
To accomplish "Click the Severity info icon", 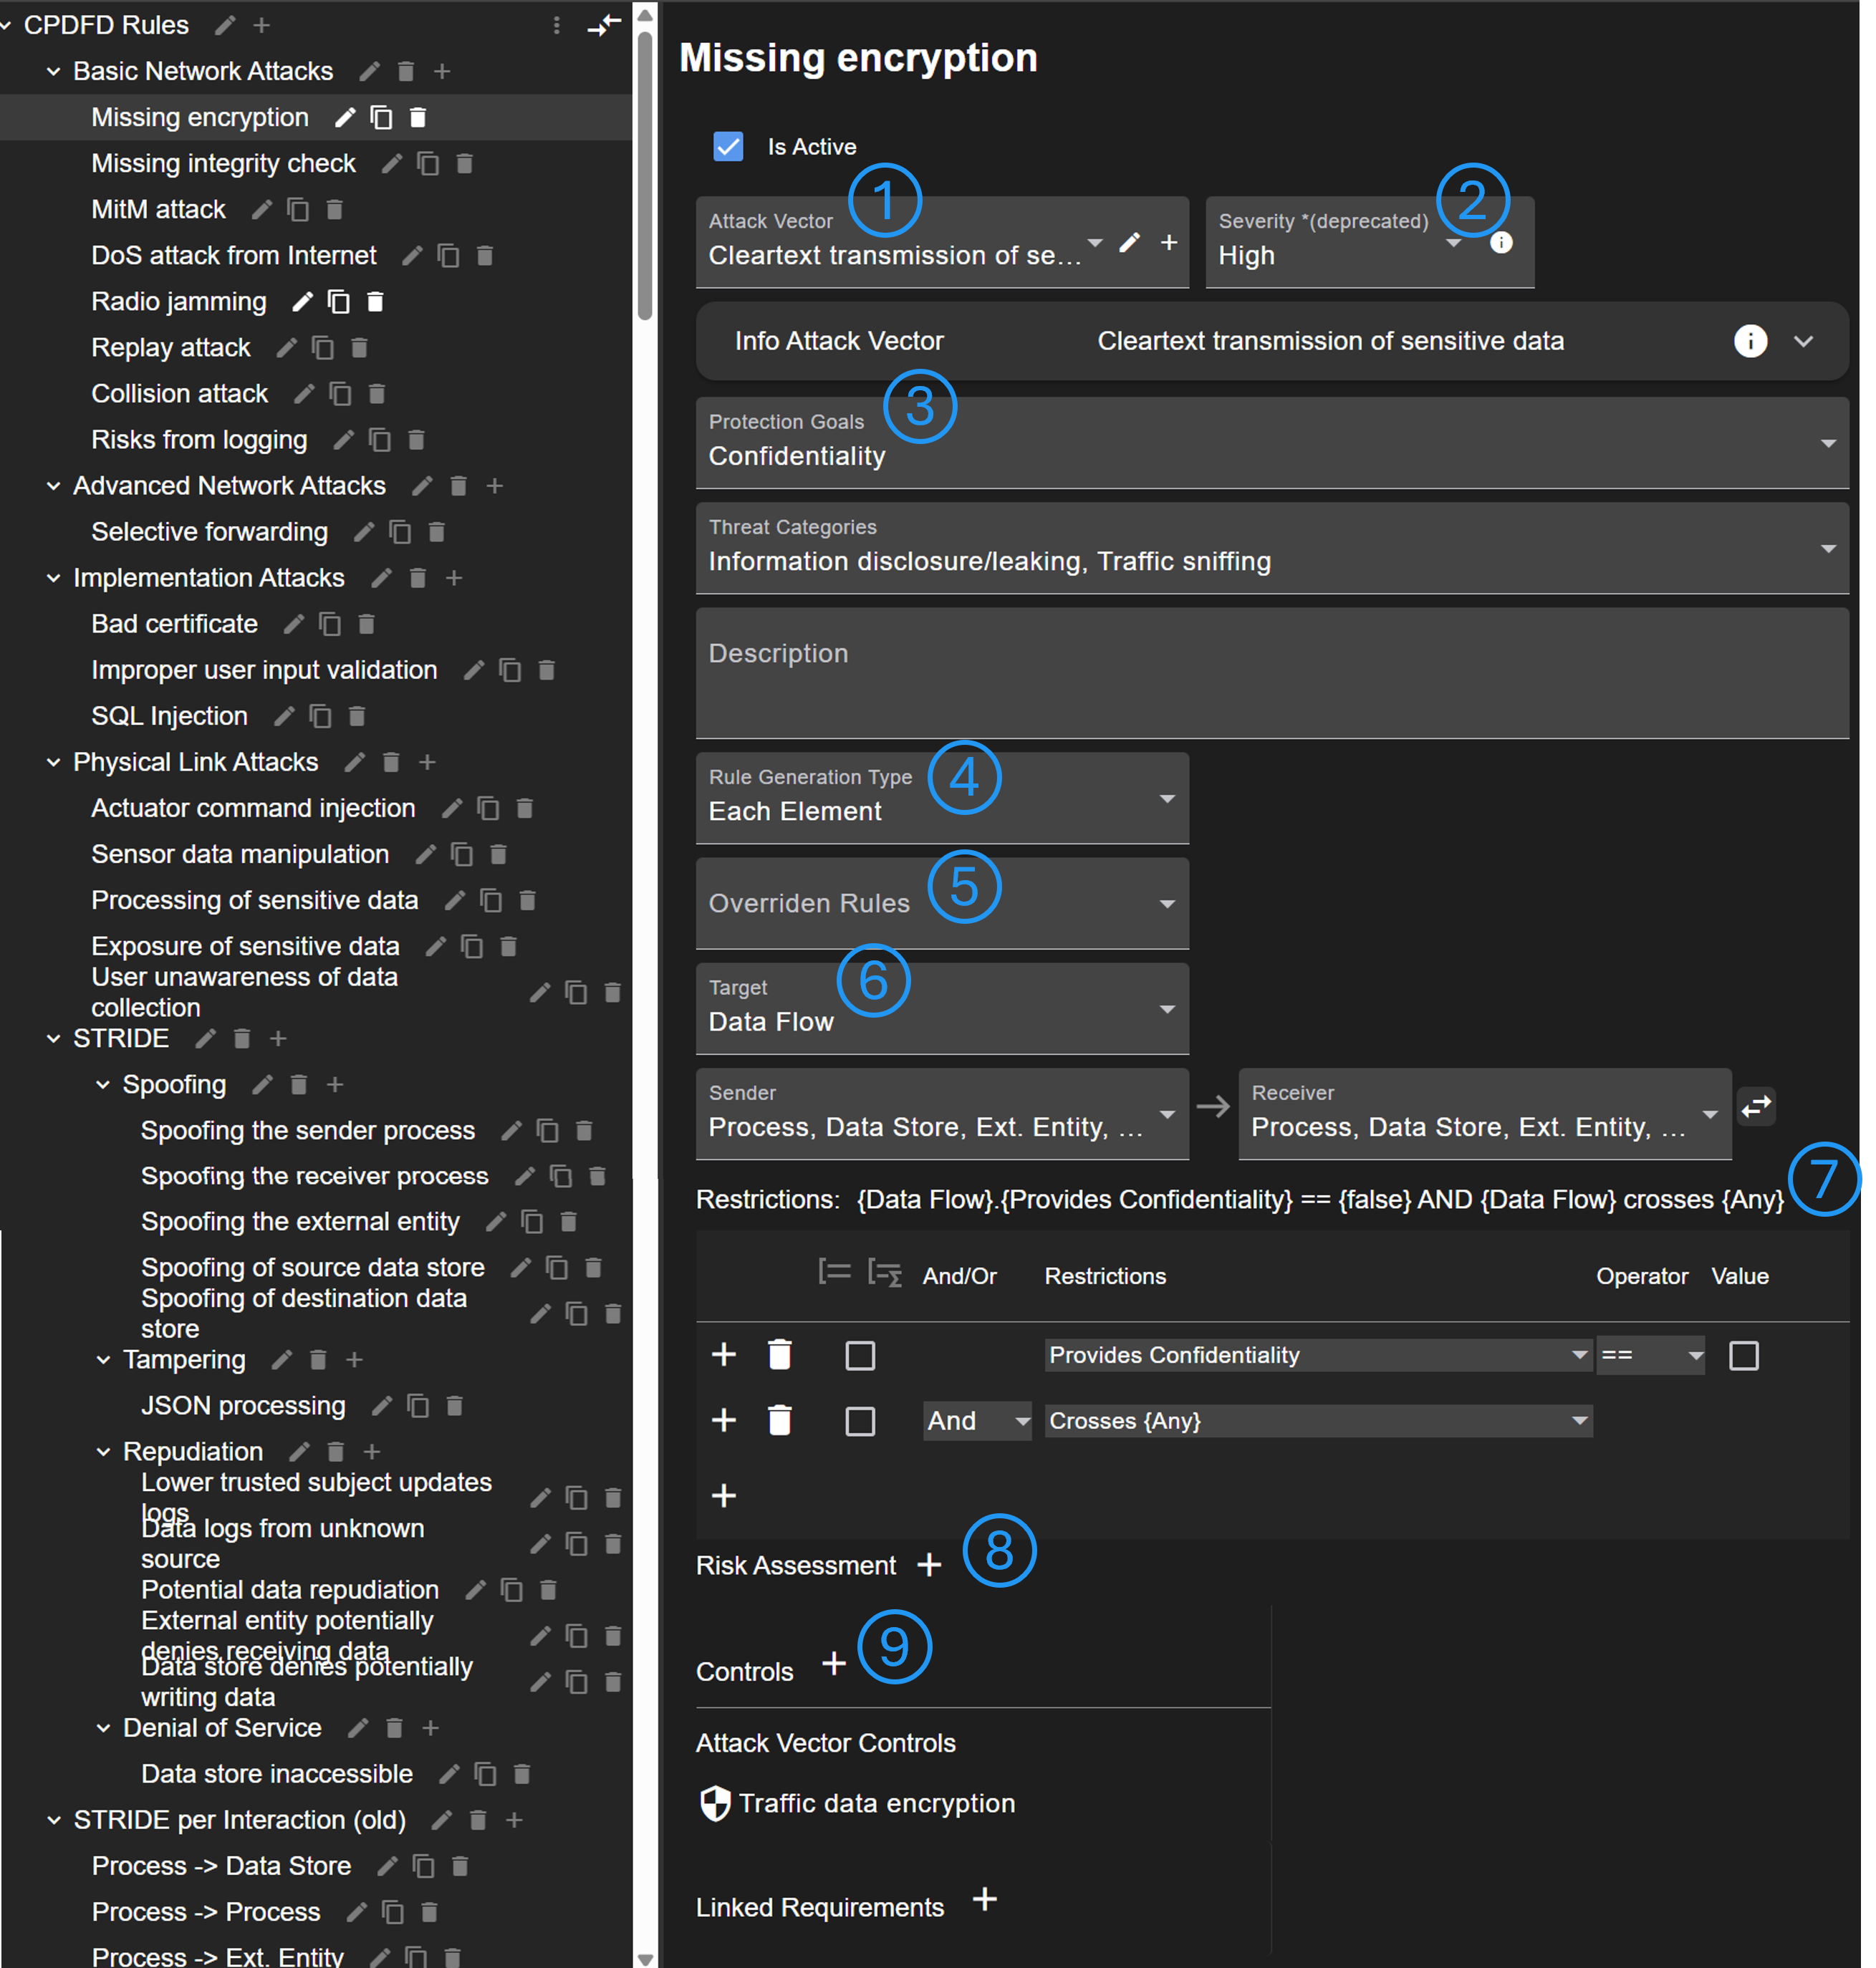I will click(x=1500, y=242).
